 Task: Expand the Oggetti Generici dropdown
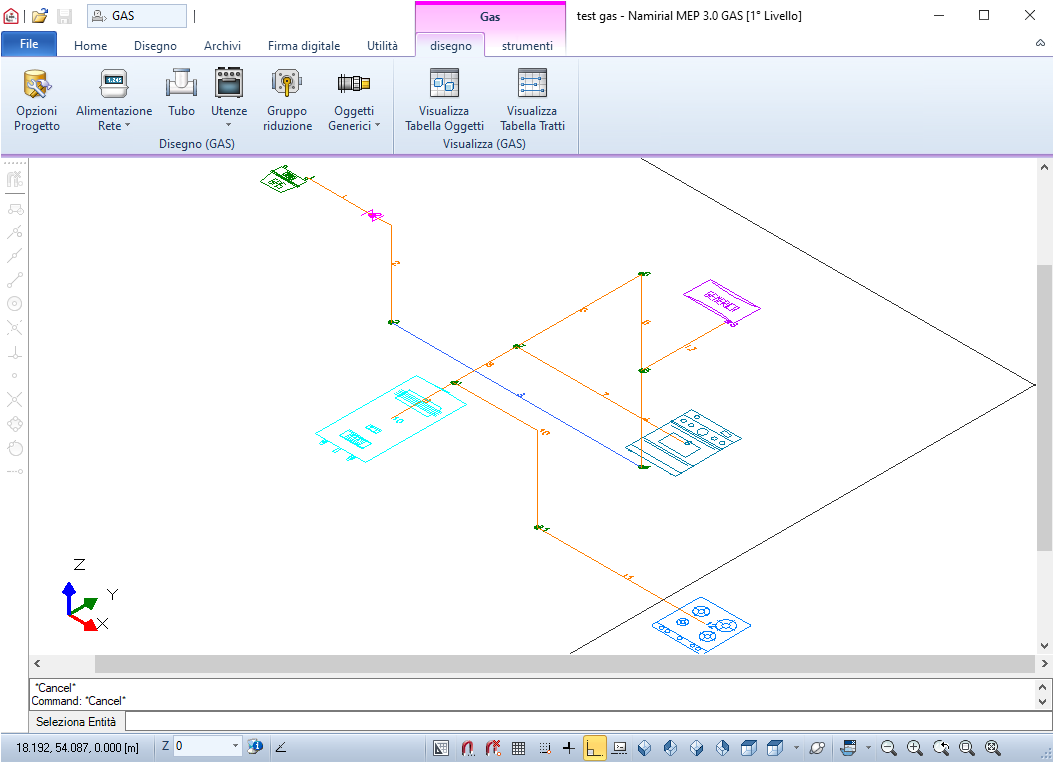tap(354, 101)
